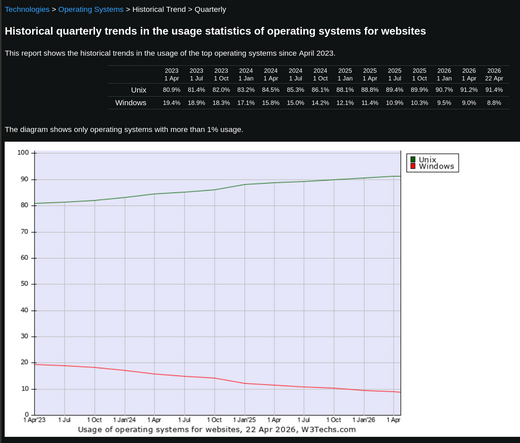Click the Windows legend label in chart

436,166
